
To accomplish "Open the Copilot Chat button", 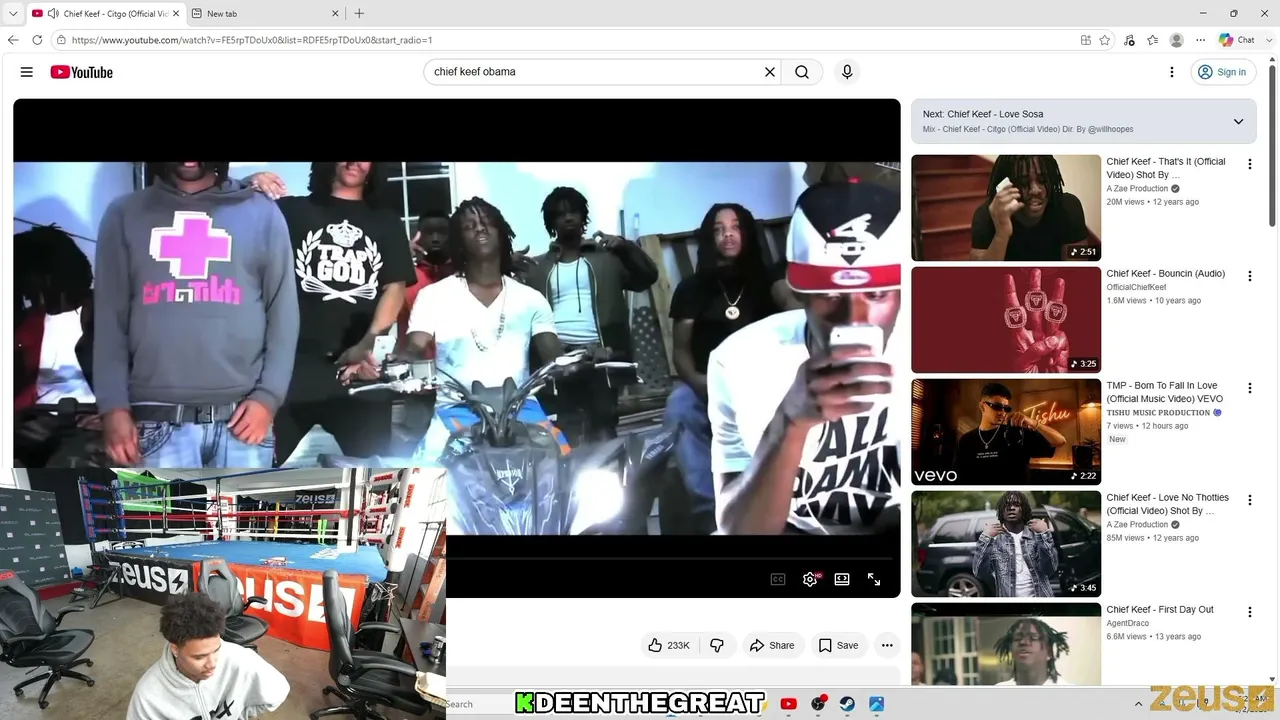I will pos(1237,40).
